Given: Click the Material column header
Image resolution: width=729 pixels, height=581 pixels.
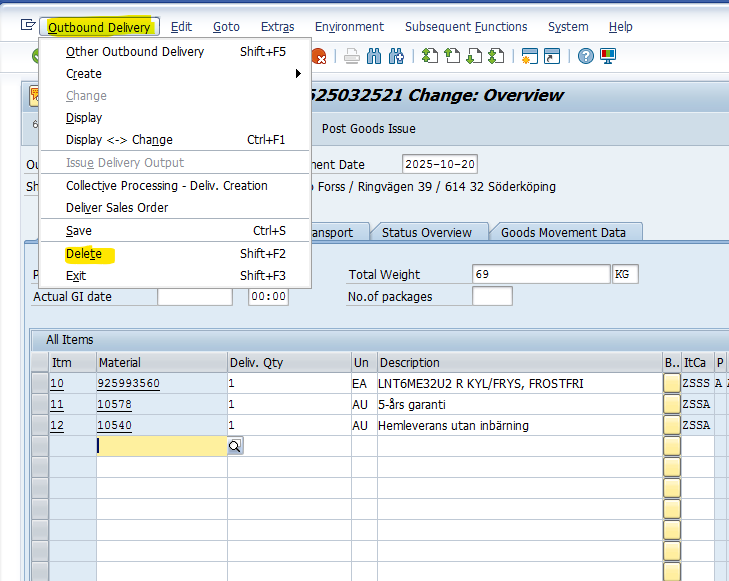Looking at the screenshot, I should click(161, 363).
